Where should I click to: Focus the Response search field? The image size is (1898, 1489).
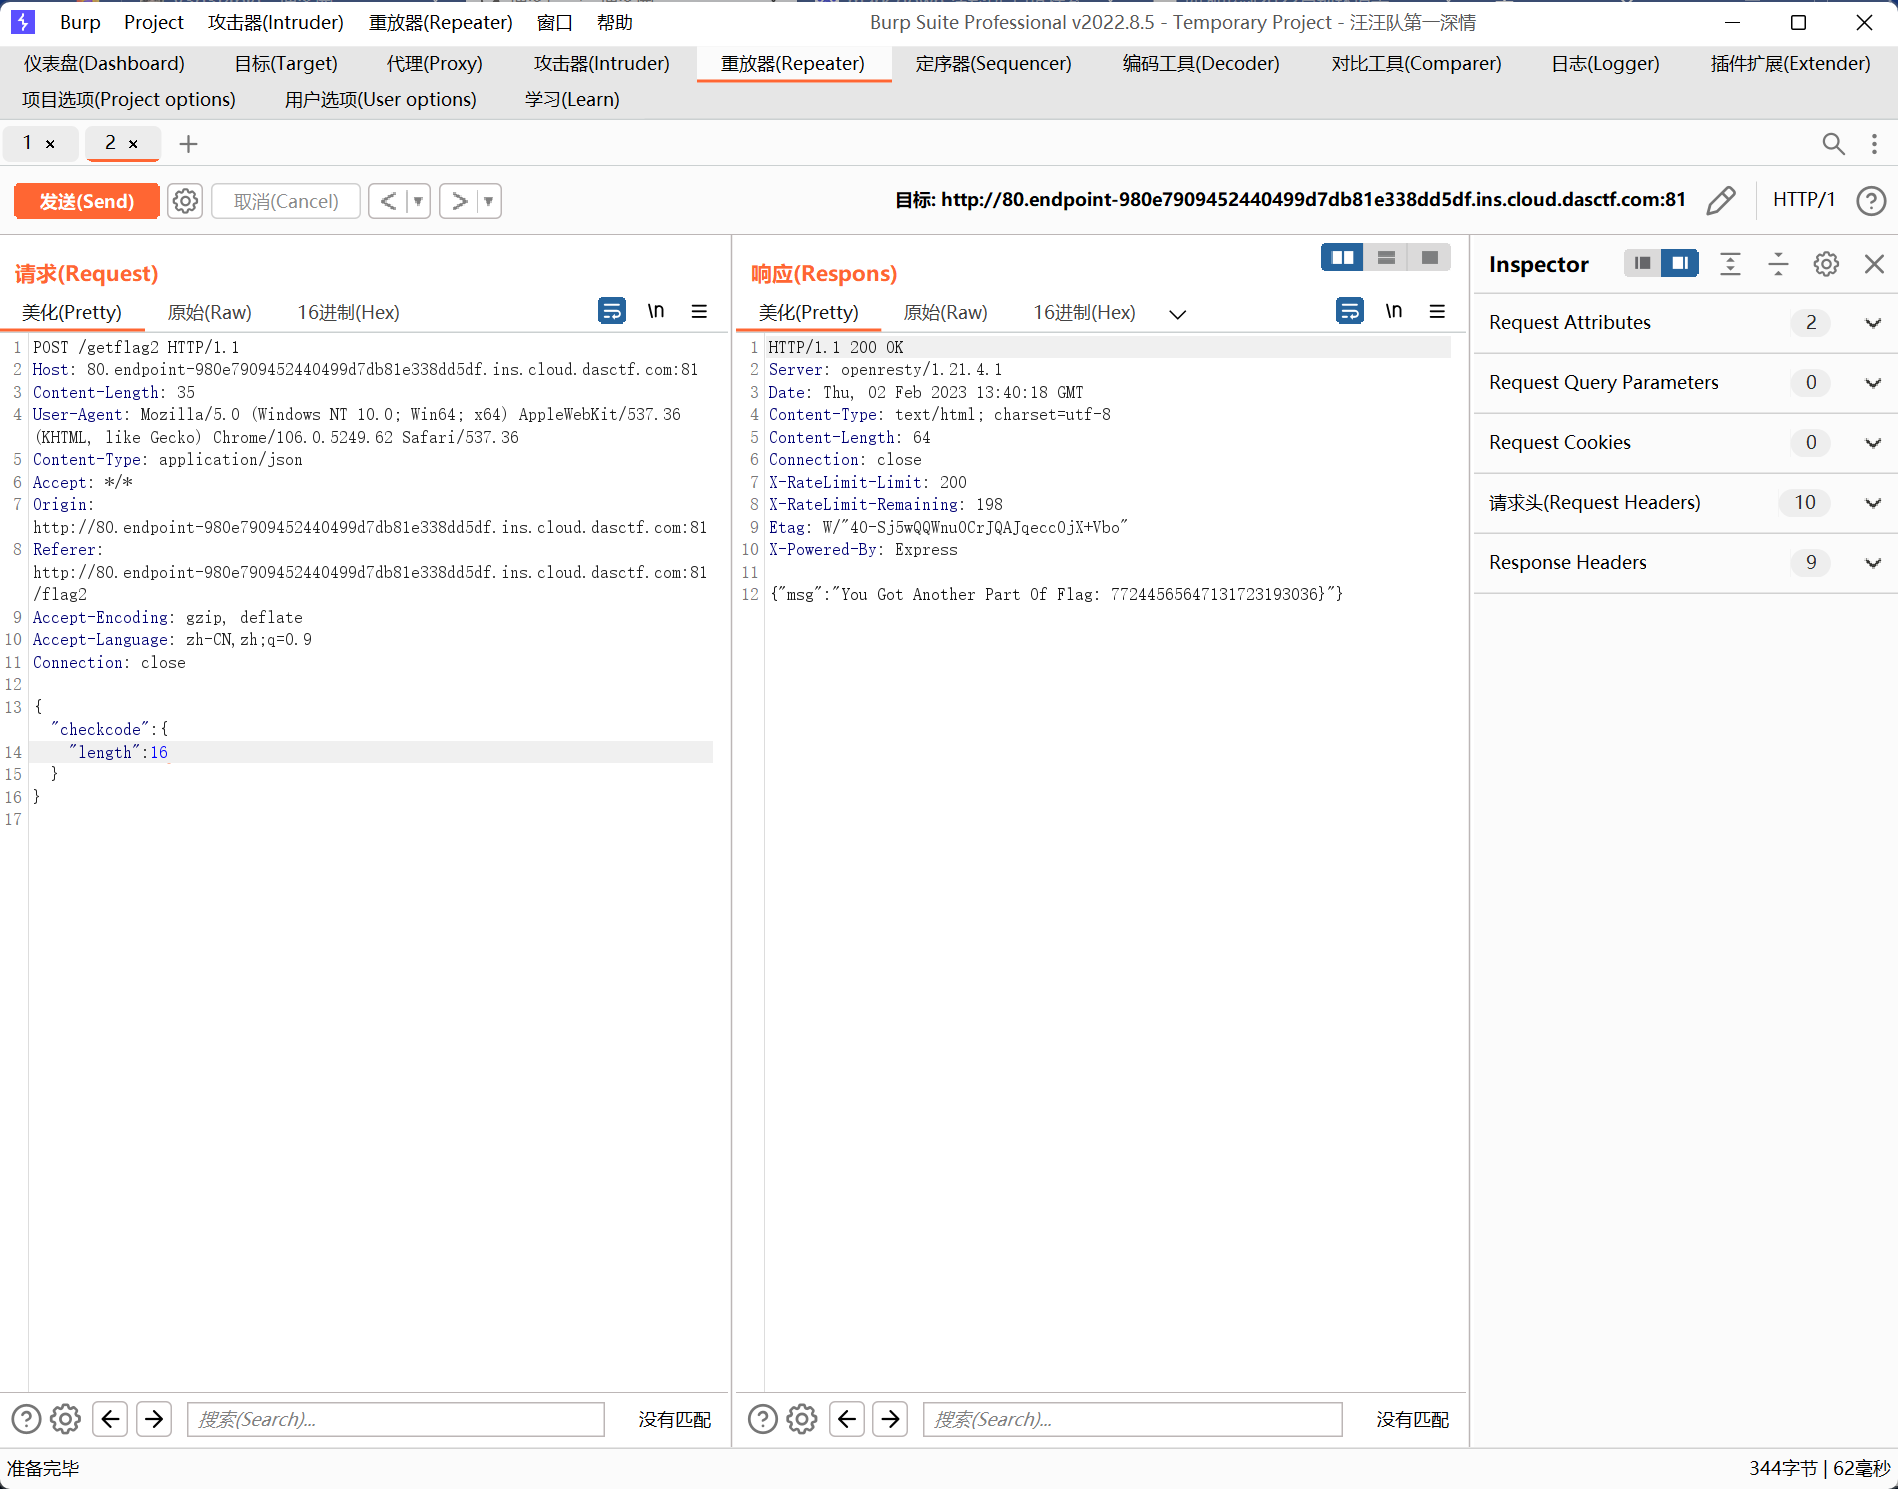click(1133, 1419)
